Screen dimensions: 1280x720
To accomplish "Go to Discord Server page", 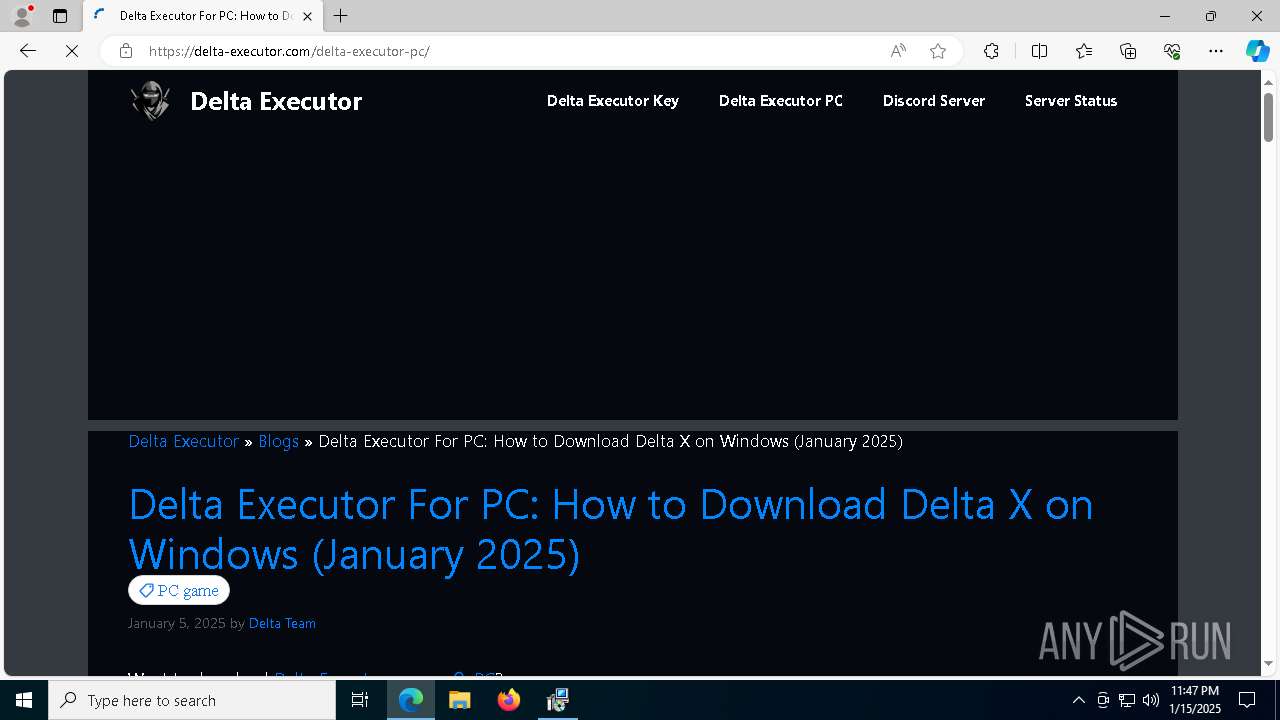I will click(x=934, y=101).
